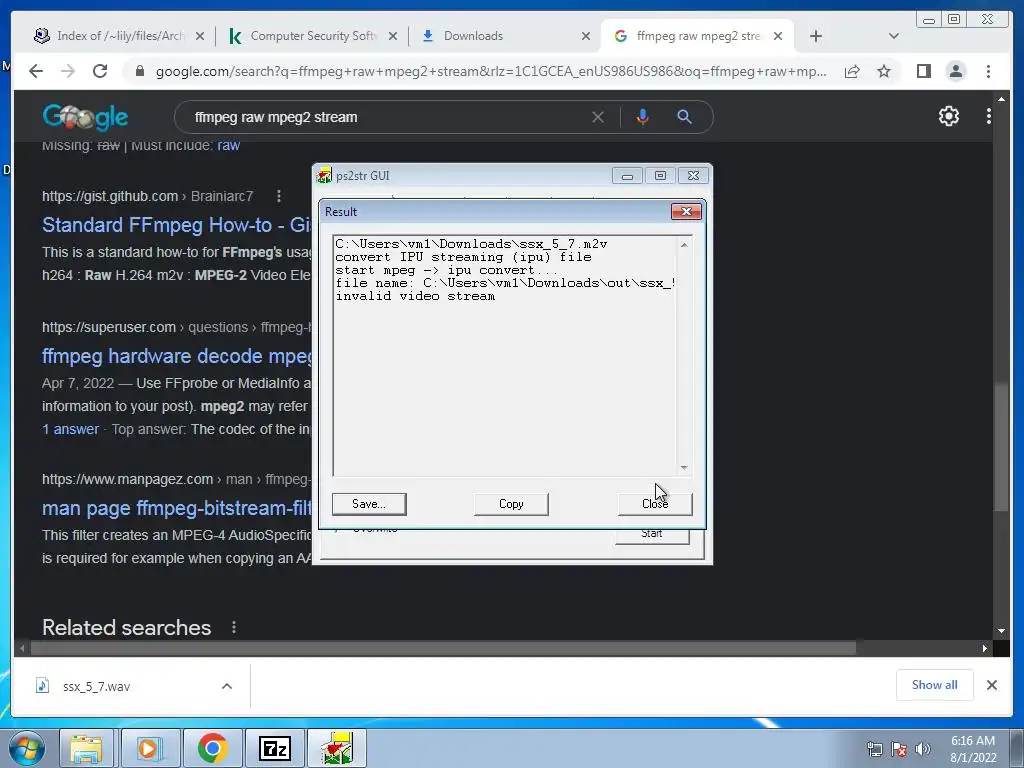The width and height of the screenshot is (1024, 768).
Task: Close the Computer Security Software tab
Action: (x=392, y=36)
